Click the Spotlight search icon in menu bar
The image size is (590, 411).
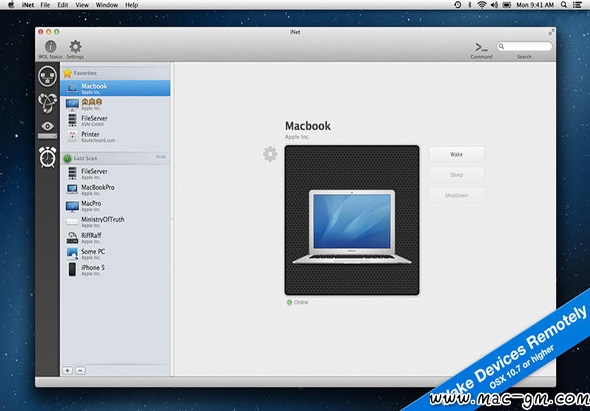[564, 5]
